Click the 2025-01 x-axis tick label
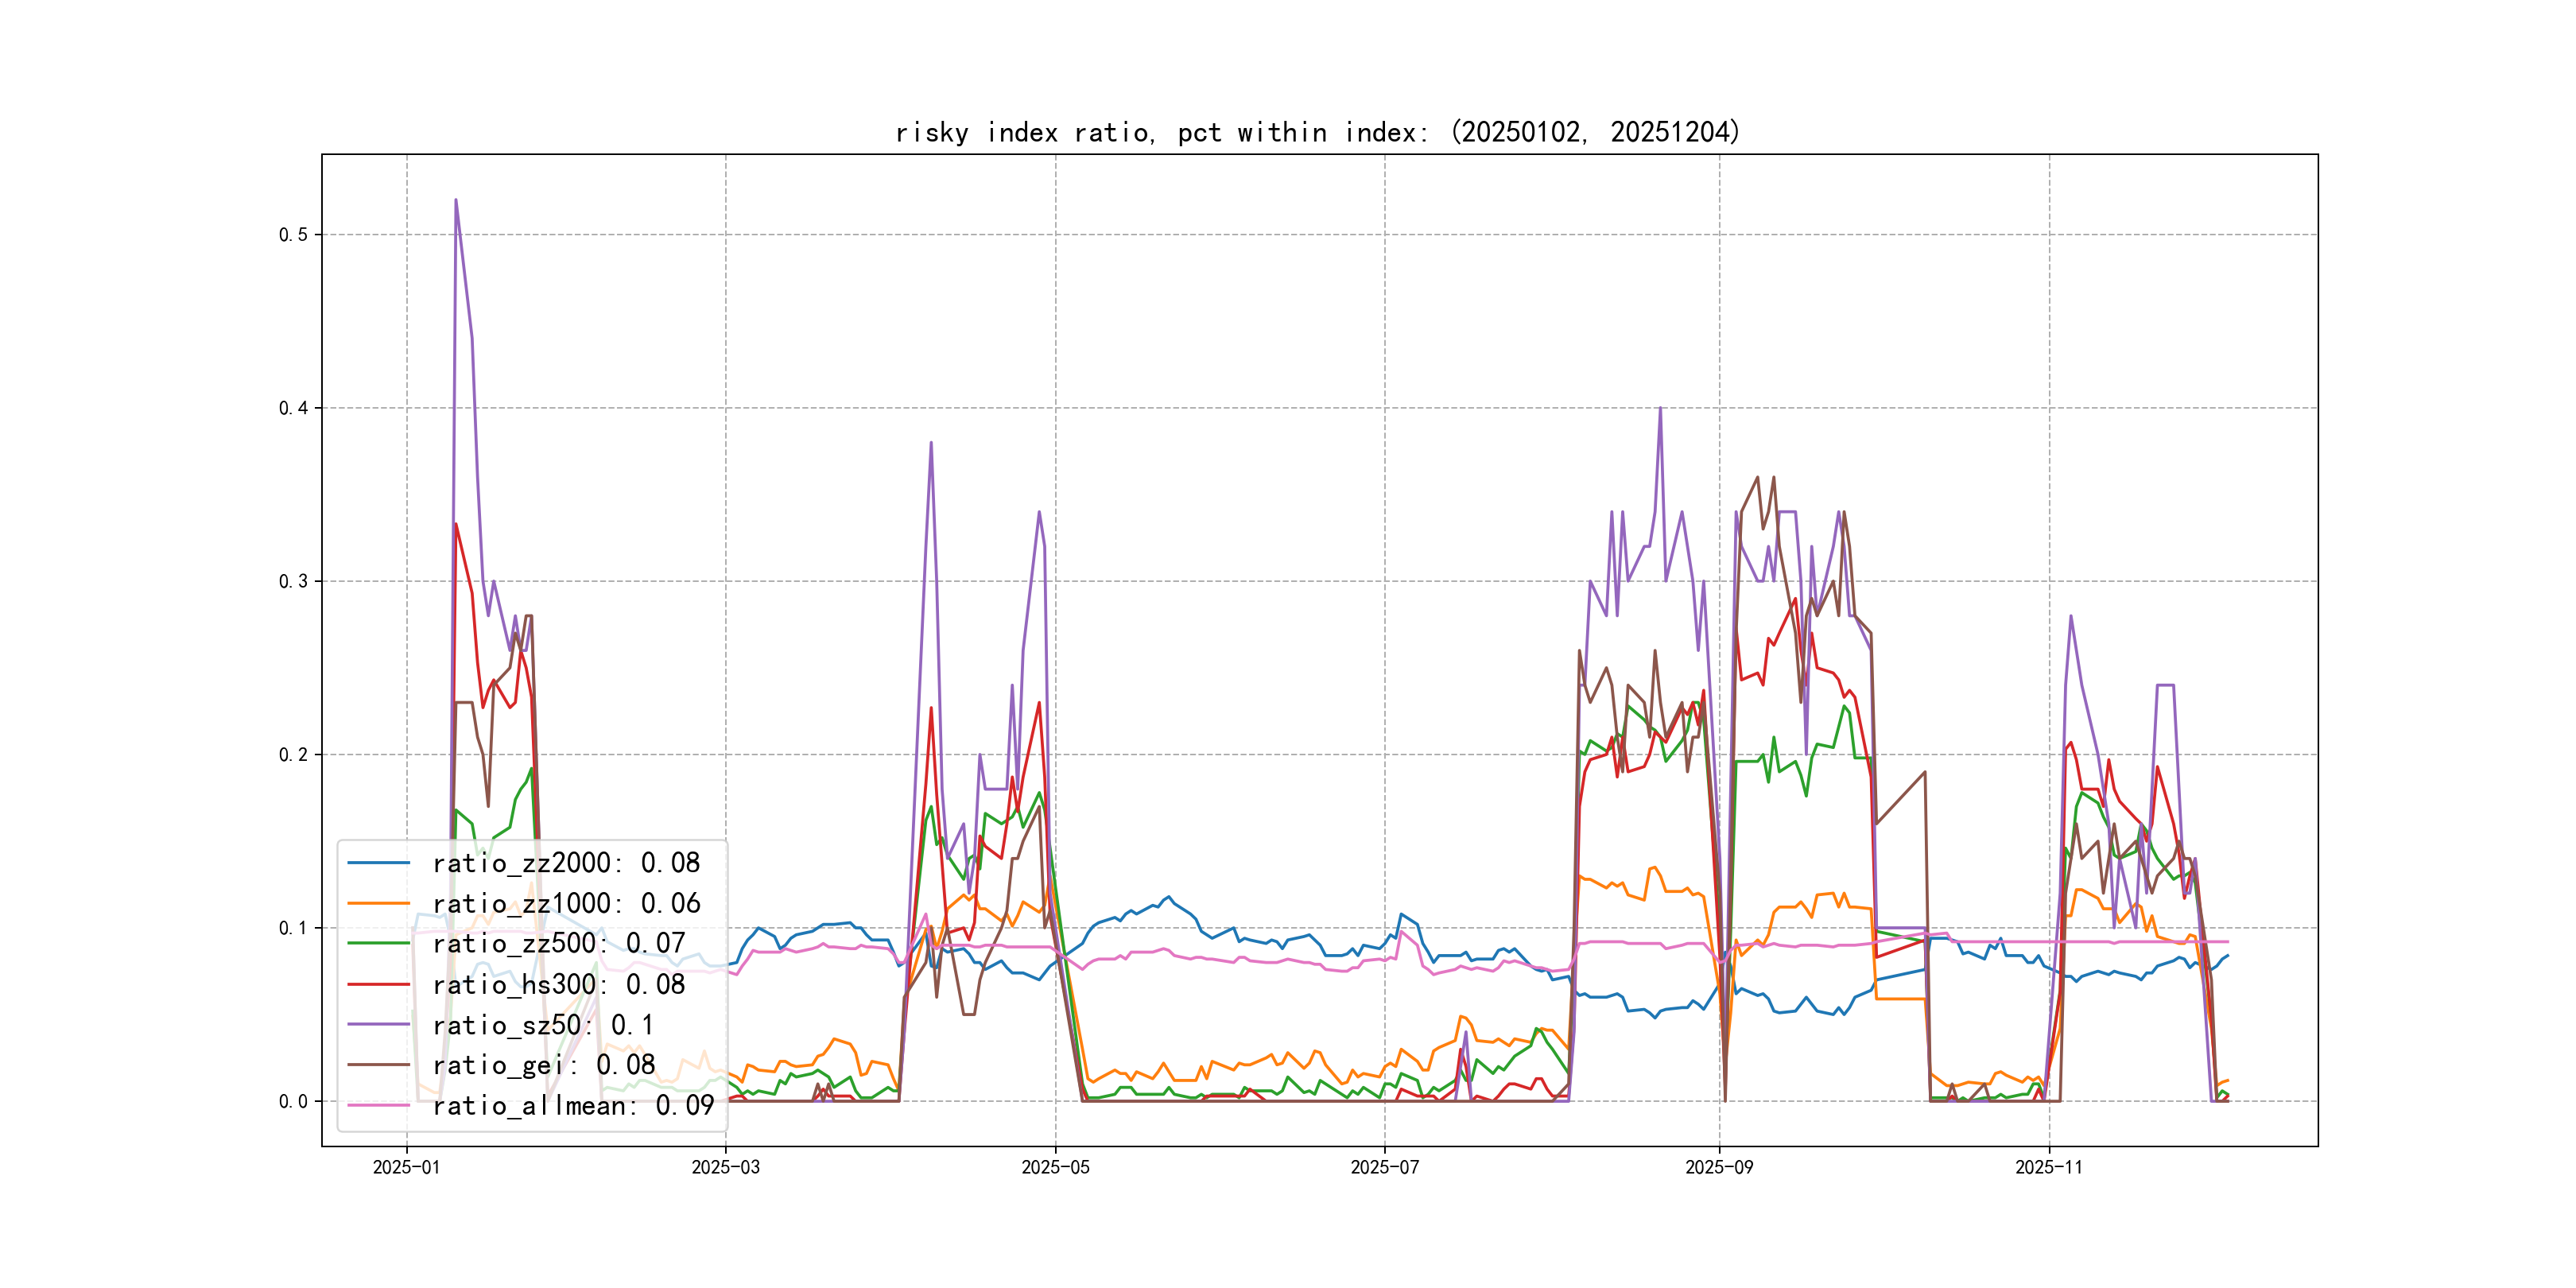The image size is (2576, 1288). click(406, 1167)
